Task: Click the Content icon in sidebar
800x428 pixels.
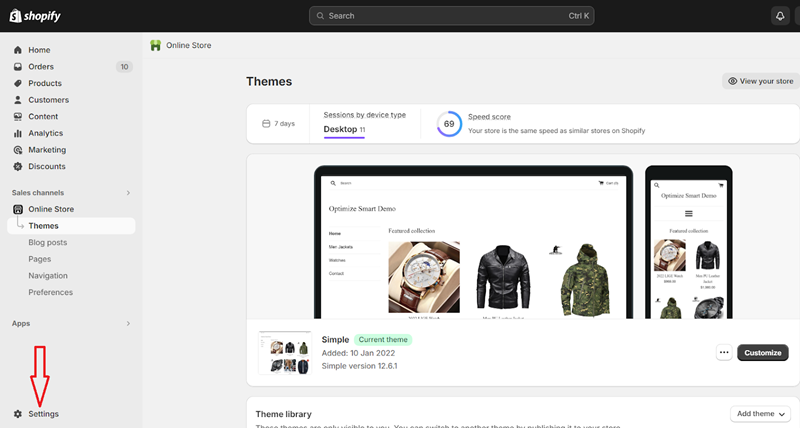Action: click(x=18, y=116)
